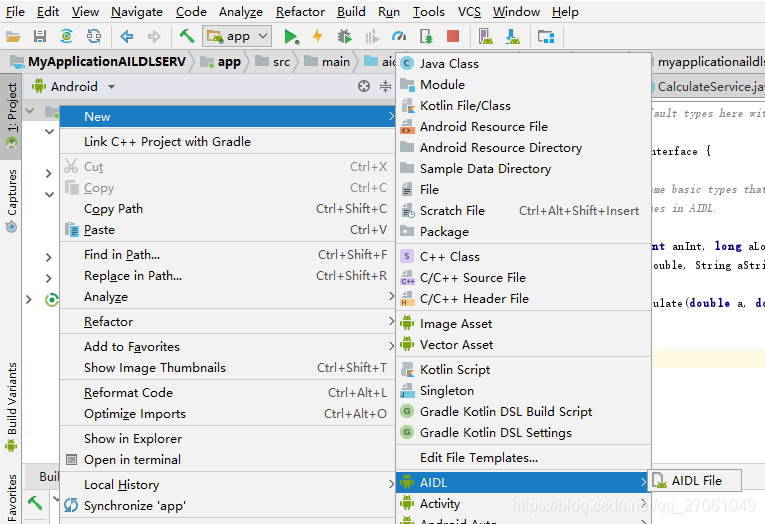765x524 pixels.
Task: Click the collapse-all icon in Project panel
Action: (385, 86)
